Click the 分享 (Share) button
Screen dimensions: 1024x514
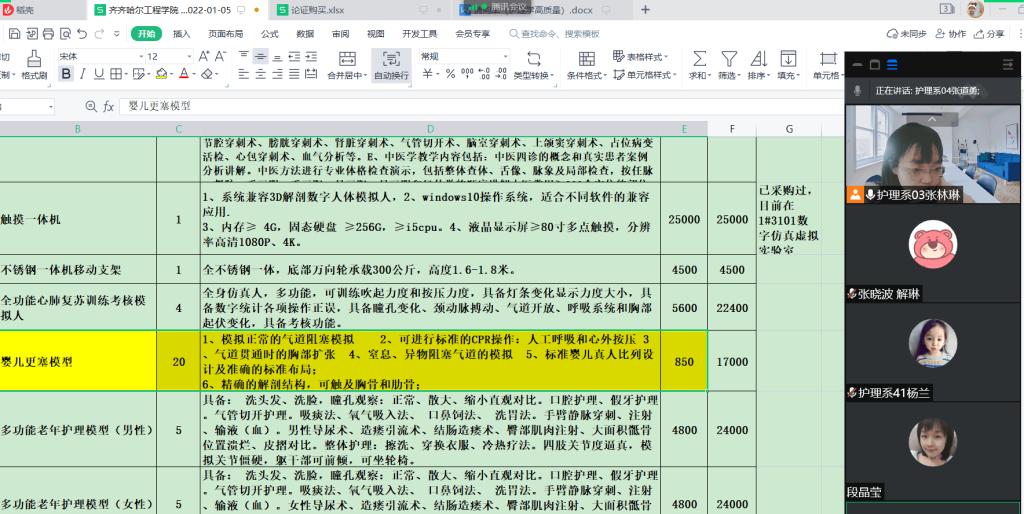[989, 34]
